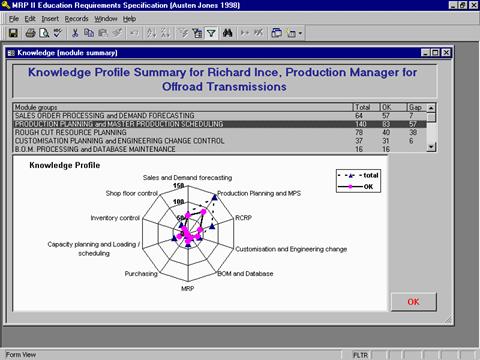
Task: Open the Edit menu
Action: point(30,19)
